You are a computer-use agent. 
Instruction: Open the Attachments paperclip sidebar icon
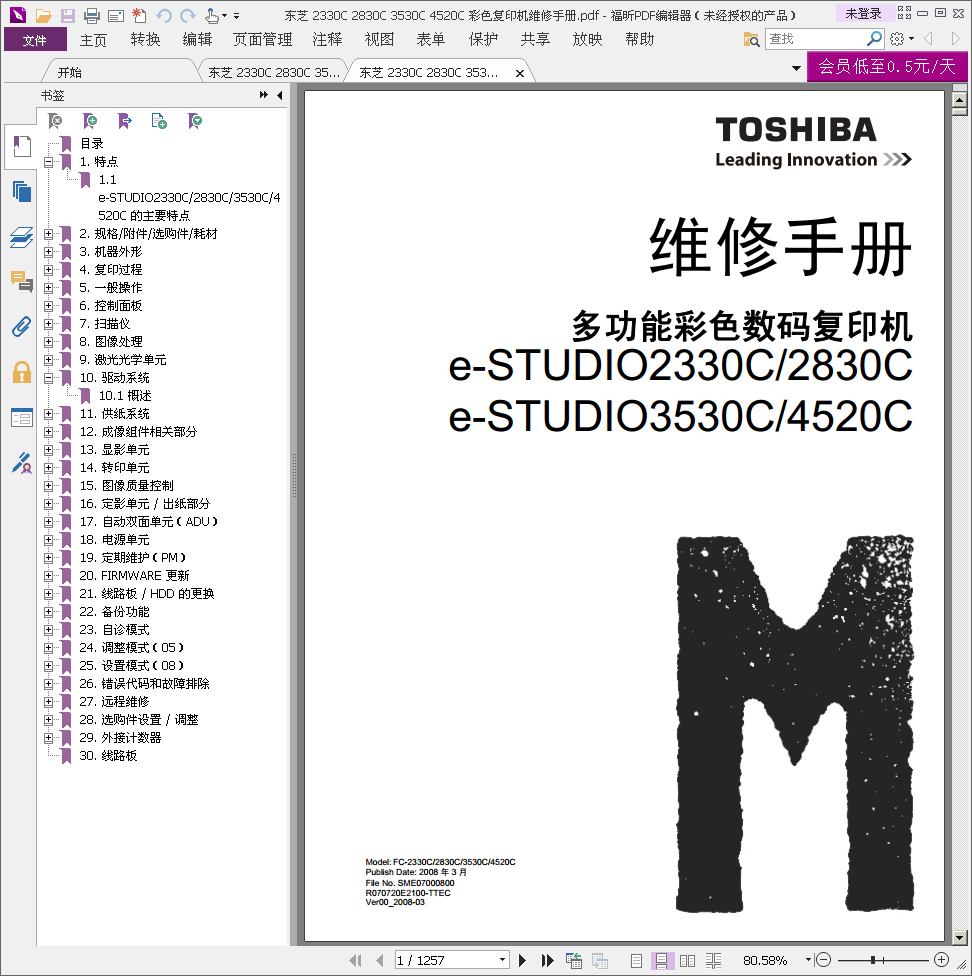point(22,326)
